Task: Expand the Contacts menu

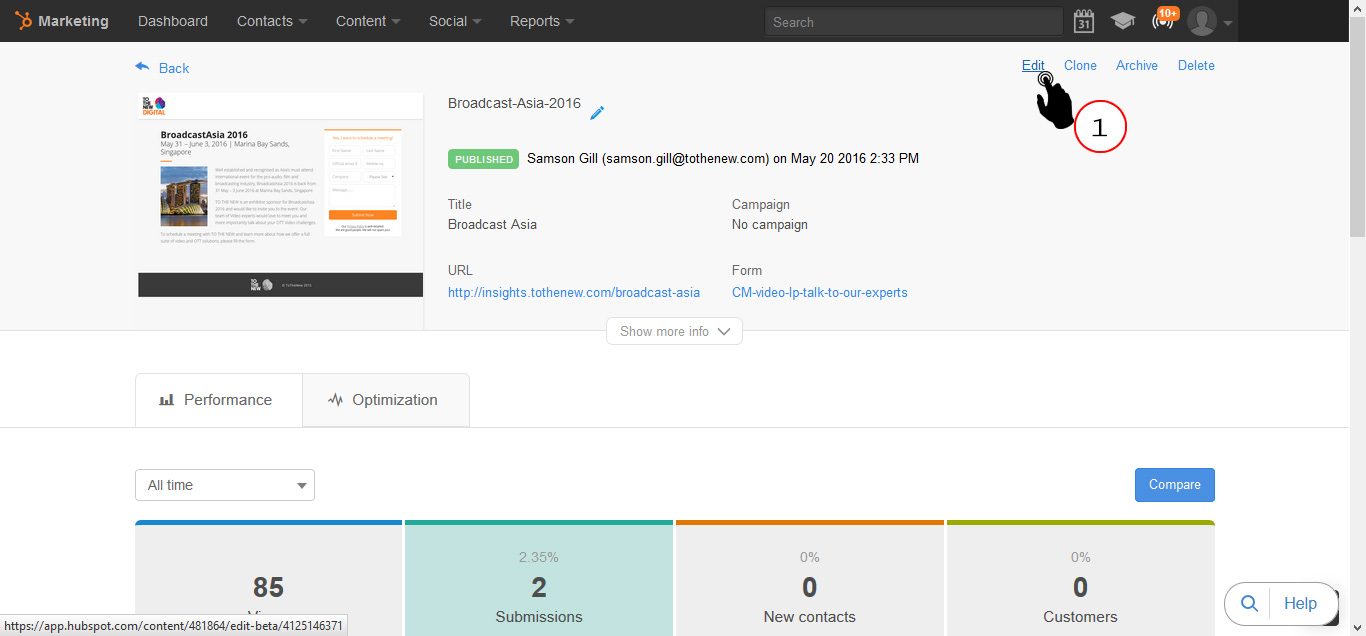Action: [272, 21]
